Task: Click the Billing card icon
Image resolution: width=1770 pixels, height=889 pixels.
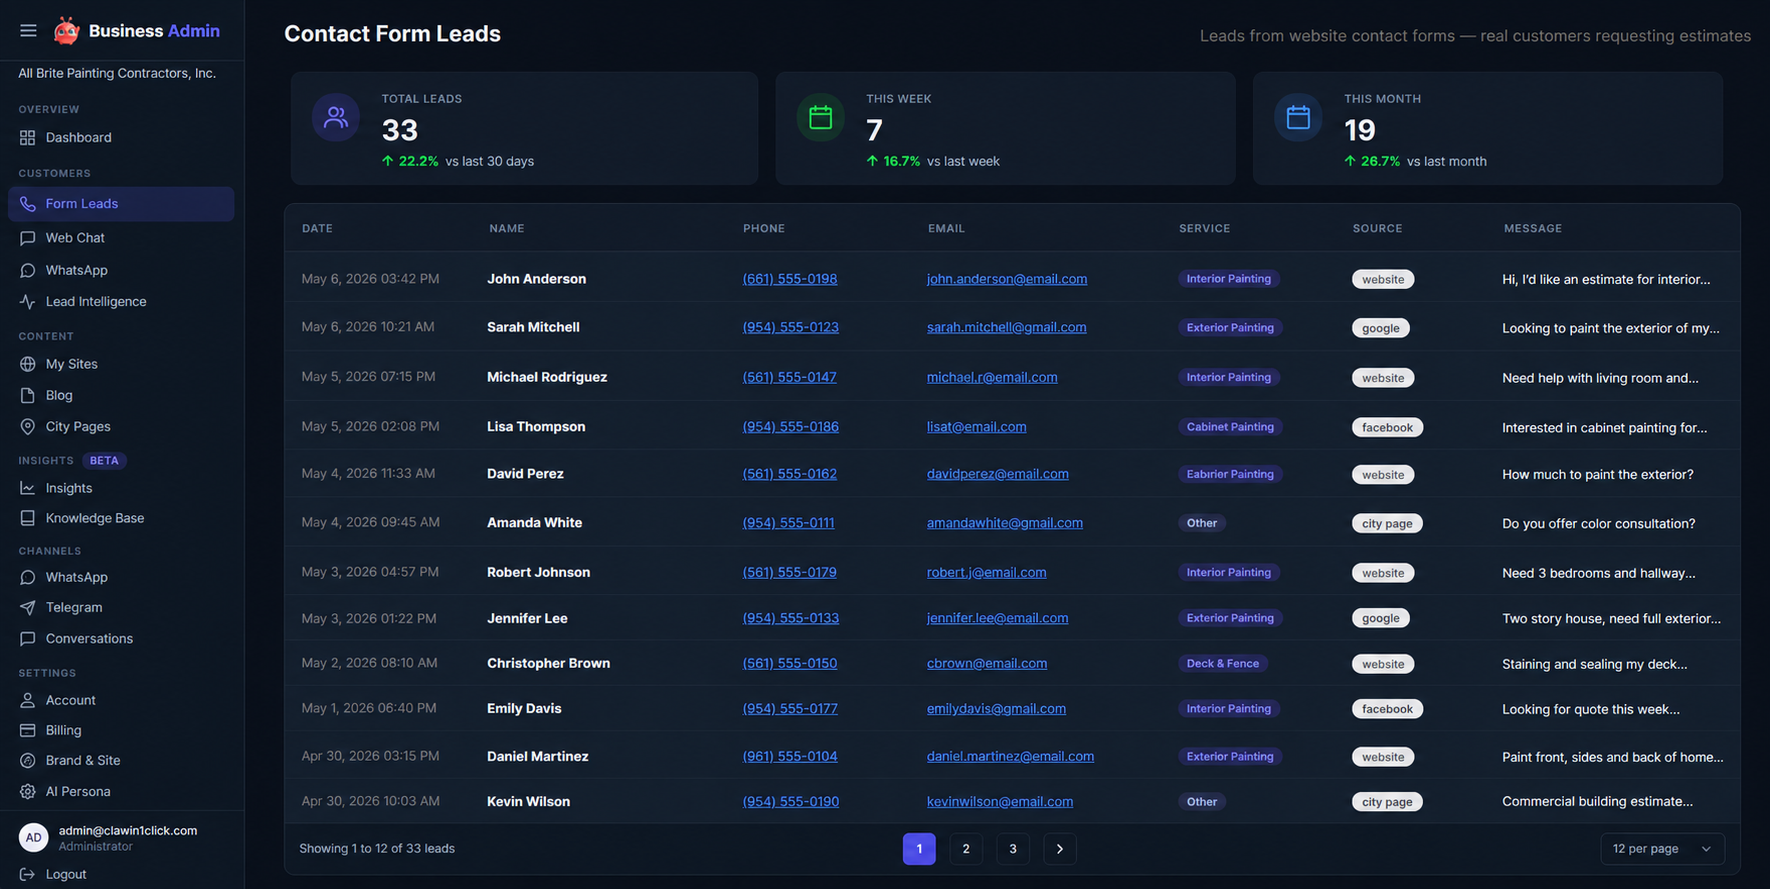Action: (27, 731)
